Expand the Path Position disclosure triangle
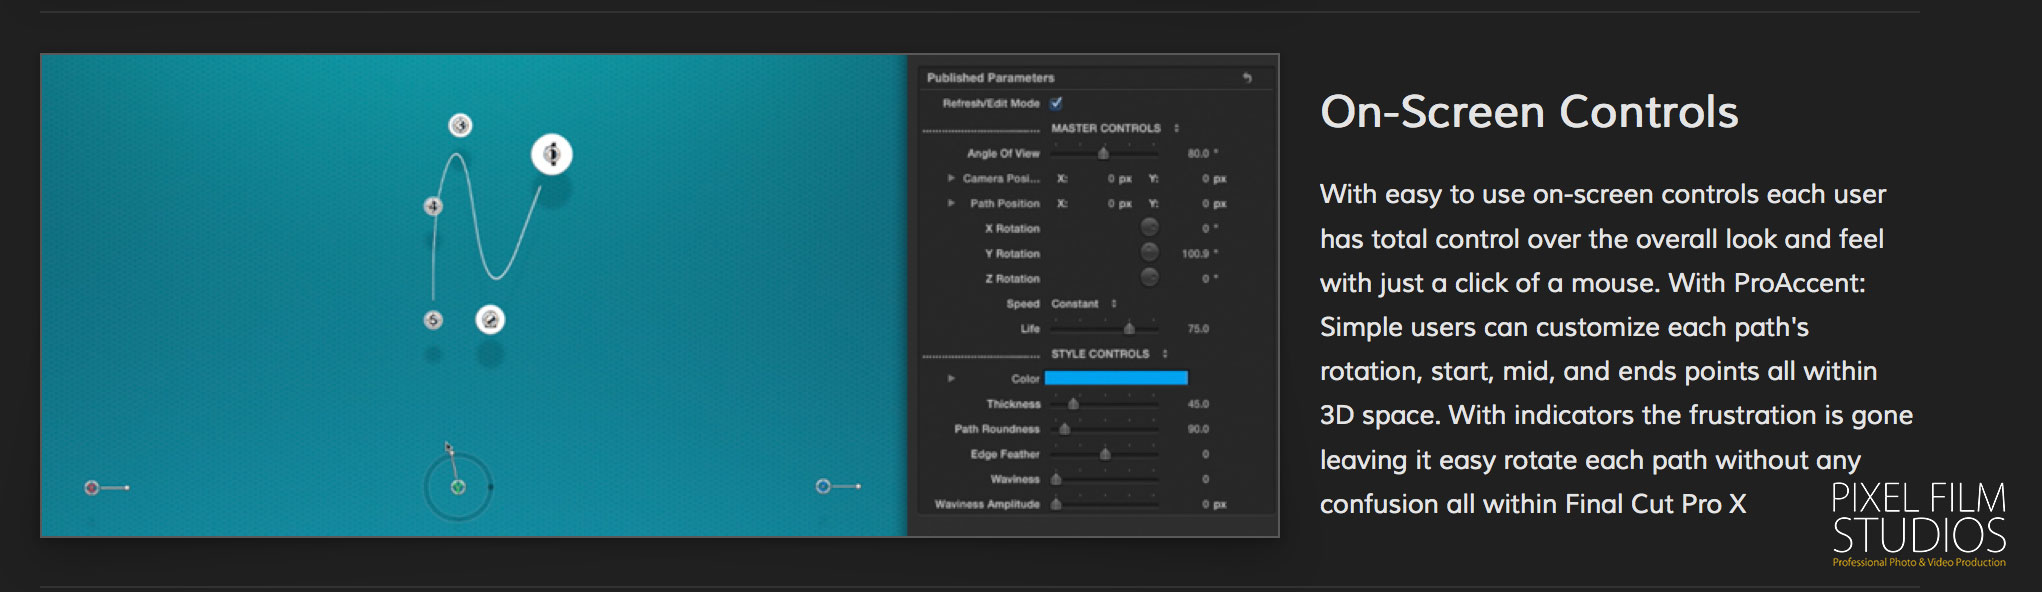The width and height of the screenshot is (2042, 592). pos(951,203)
